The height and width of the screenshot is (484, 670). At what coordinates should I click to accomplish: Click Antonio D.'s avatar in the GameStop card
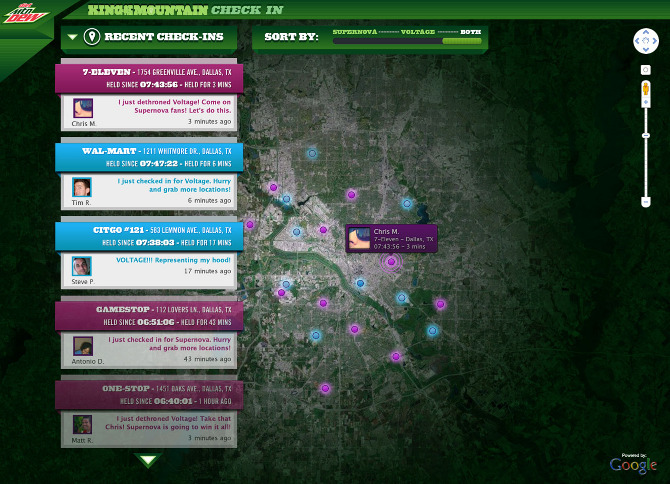pyautogui.click(x=83, y=346)
